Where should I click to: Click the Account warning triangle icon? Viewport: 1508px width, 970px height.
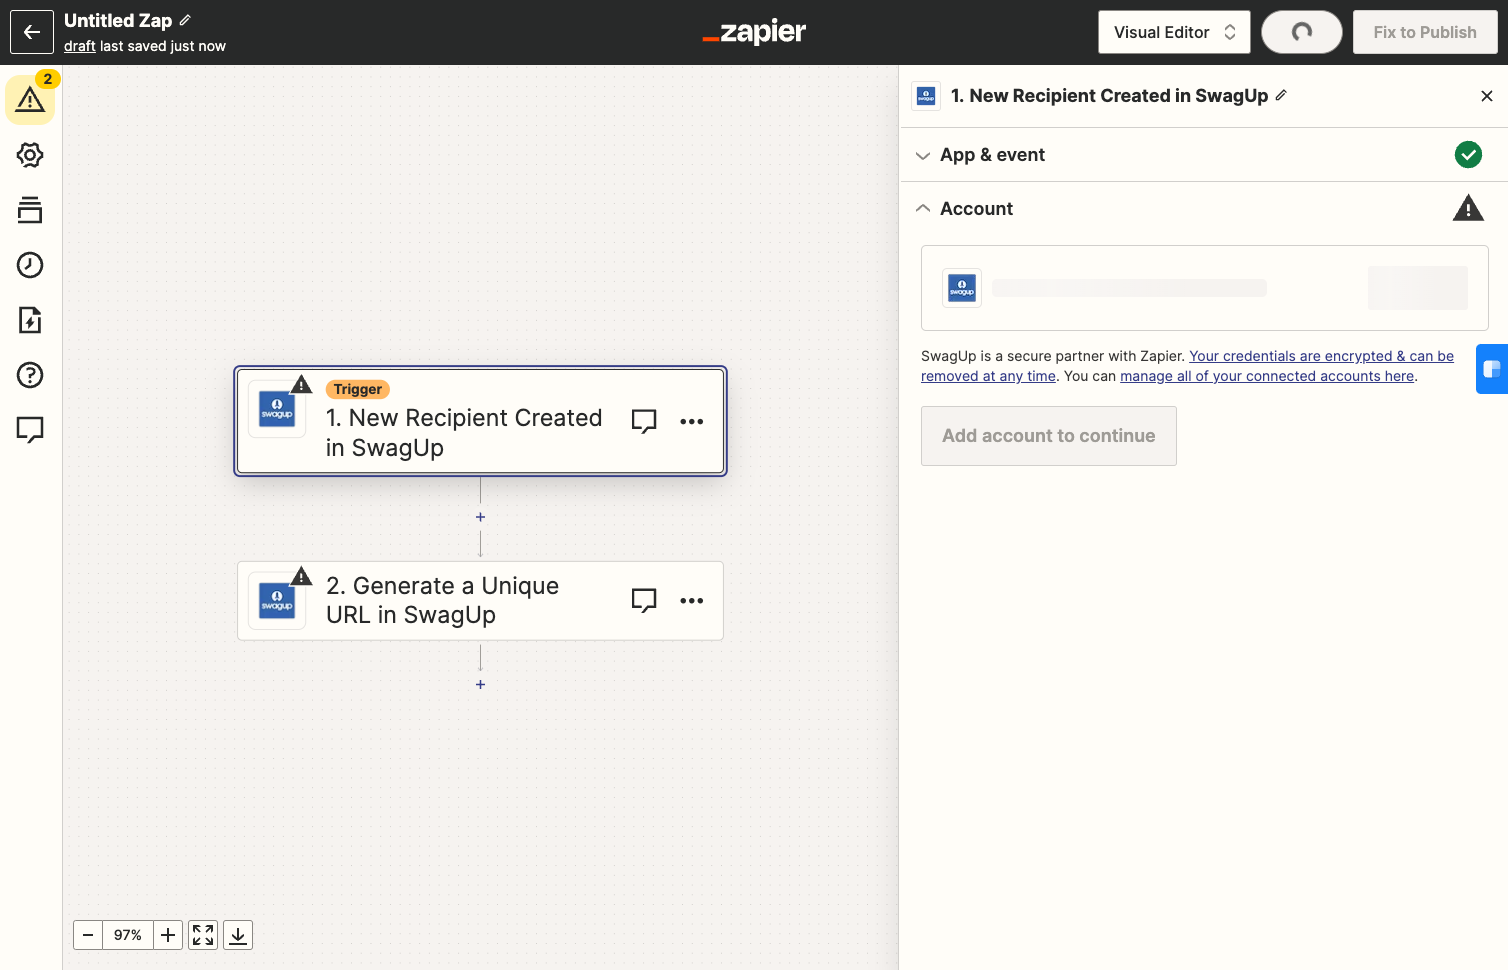[1468, 208]
